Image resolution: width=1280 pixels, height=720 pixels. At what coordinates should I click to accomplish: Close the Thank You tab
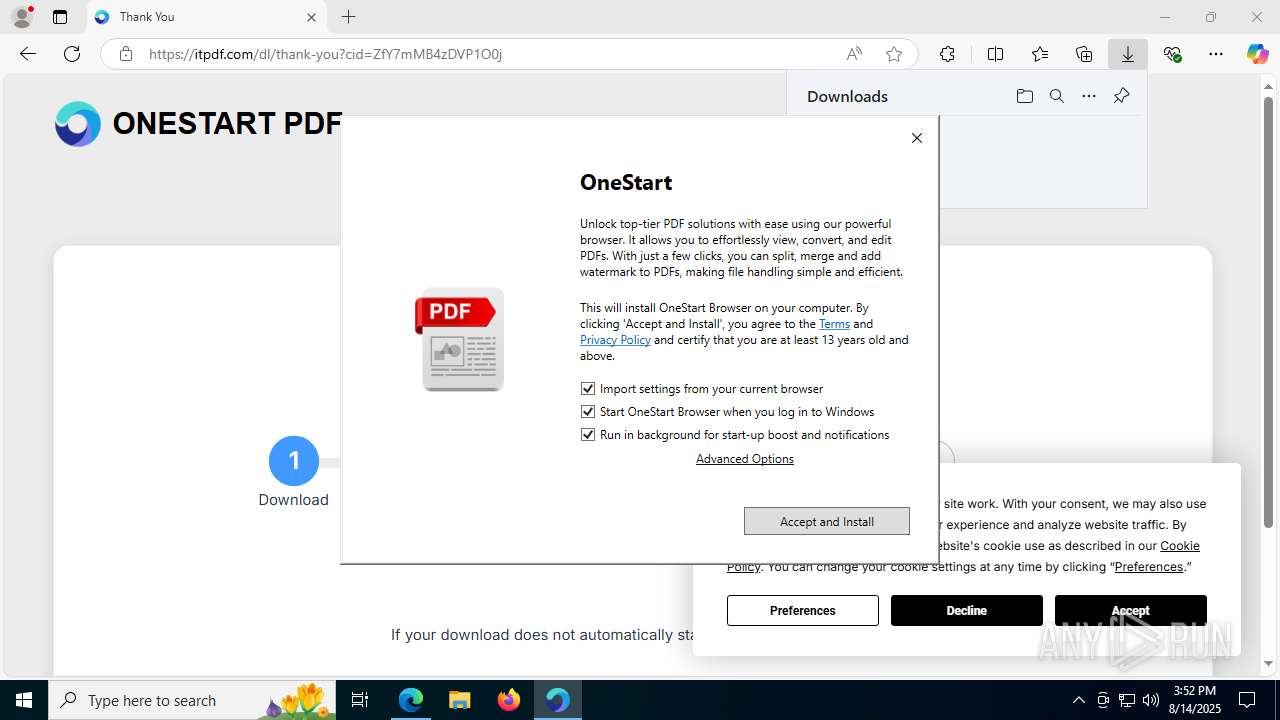pos(311,17)
